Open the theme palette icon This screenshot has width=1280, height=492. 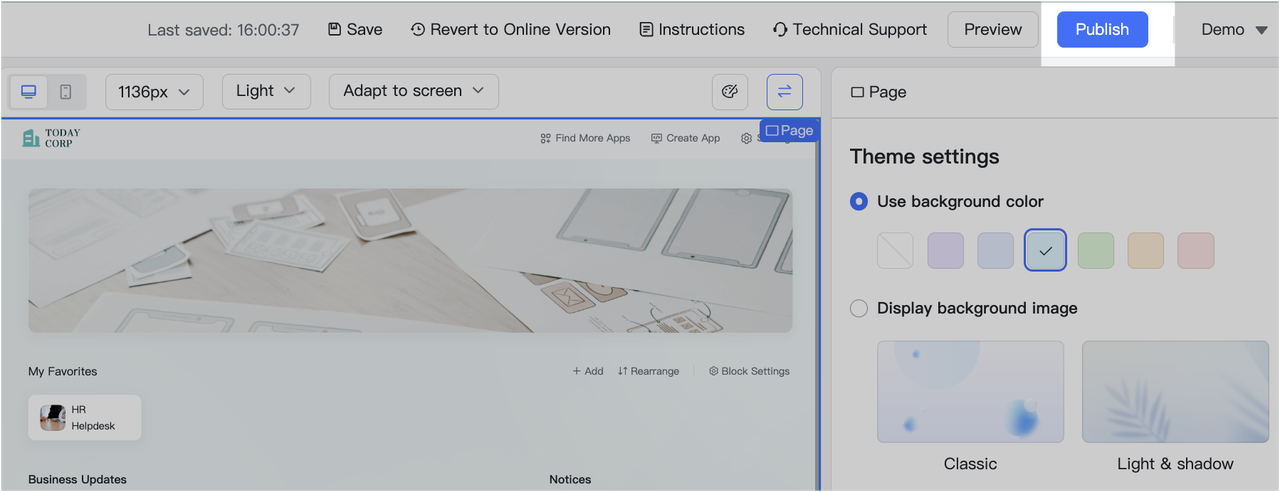tap(730, 92)
